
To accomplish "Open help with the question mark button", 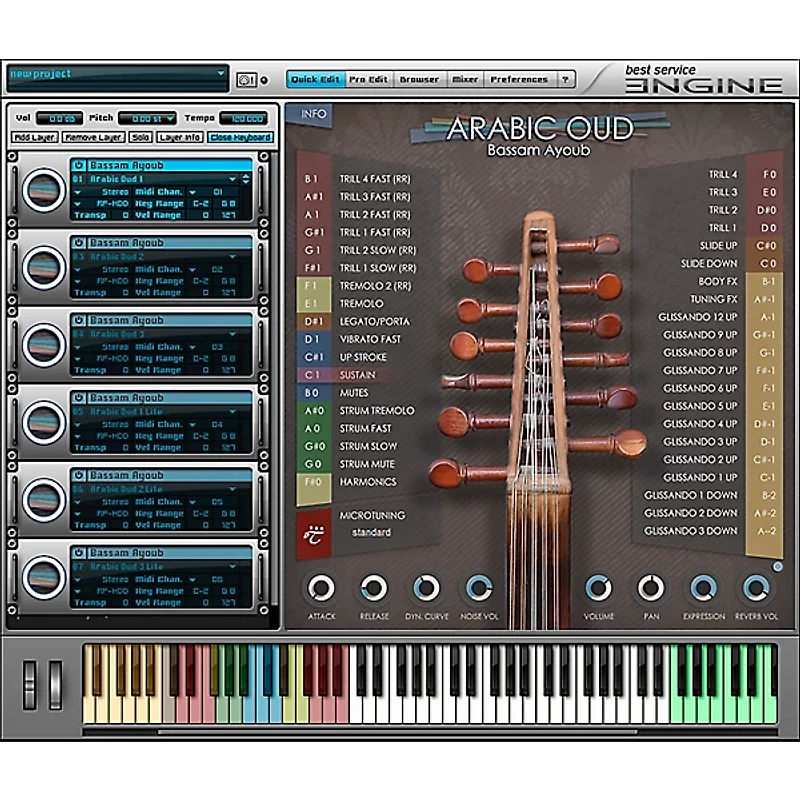I will click(565, 80).
